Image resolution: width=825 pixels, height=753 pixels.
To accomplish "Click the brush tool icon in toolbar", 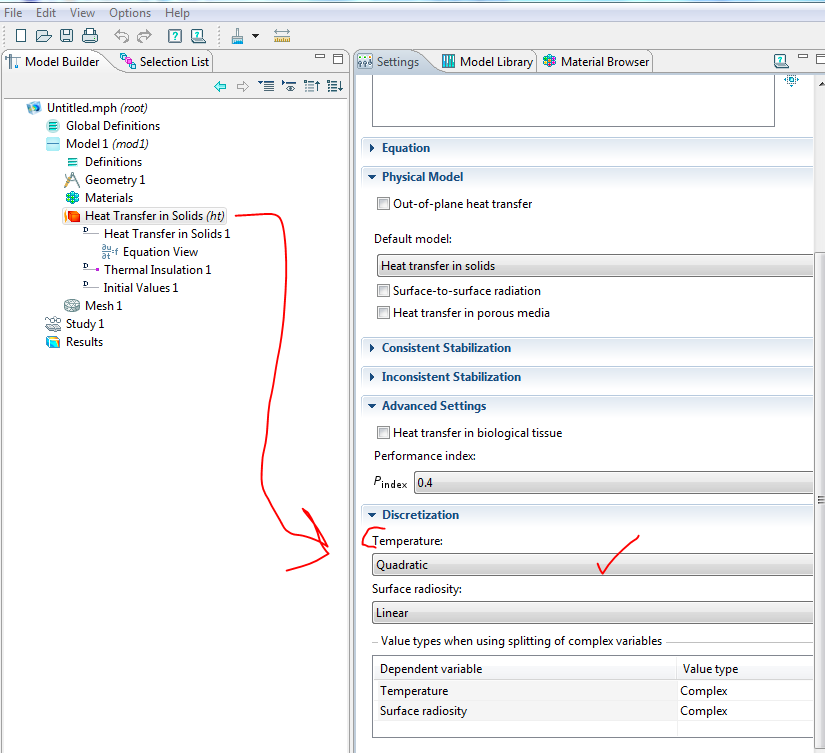I will click(238, 36).
